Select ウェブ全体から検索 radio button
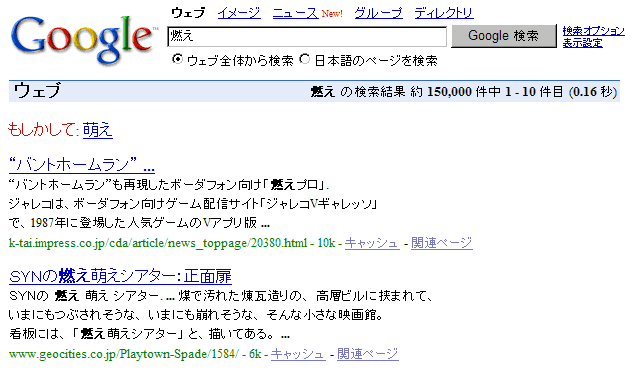This screenshot has height=371, width=625. pyautogui.click(x=177, y=59)
